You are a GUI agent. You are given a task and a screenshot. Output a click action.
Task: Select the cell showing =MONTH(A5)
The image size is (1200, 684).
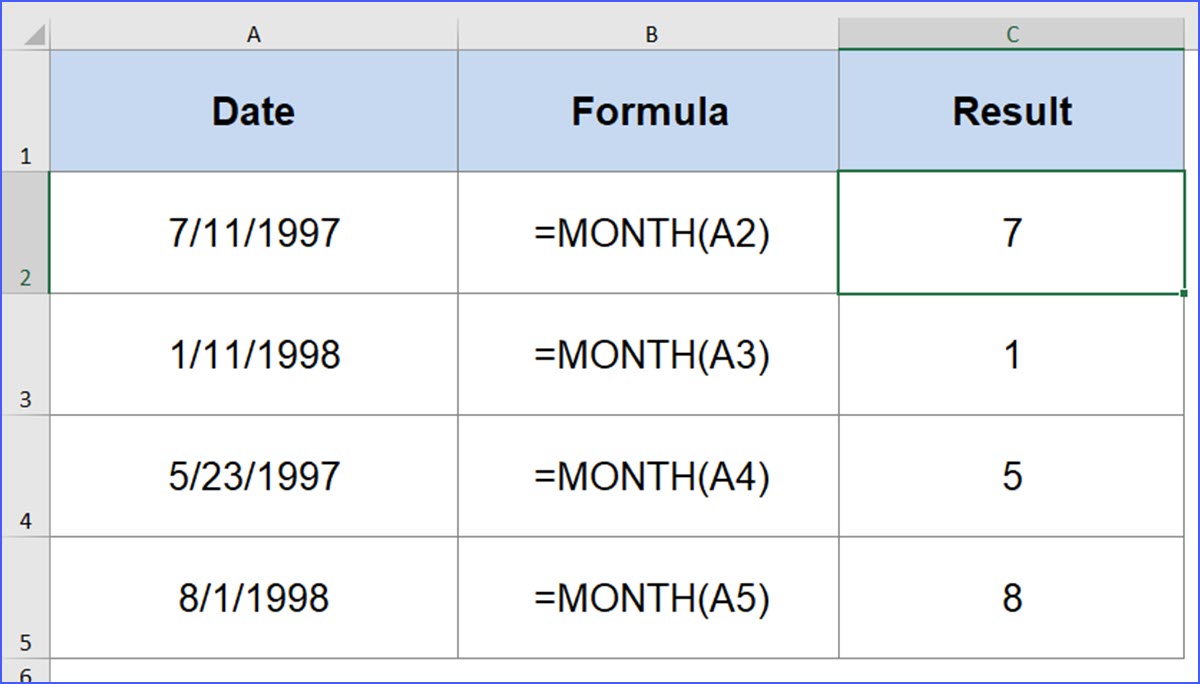click(651, 598)
